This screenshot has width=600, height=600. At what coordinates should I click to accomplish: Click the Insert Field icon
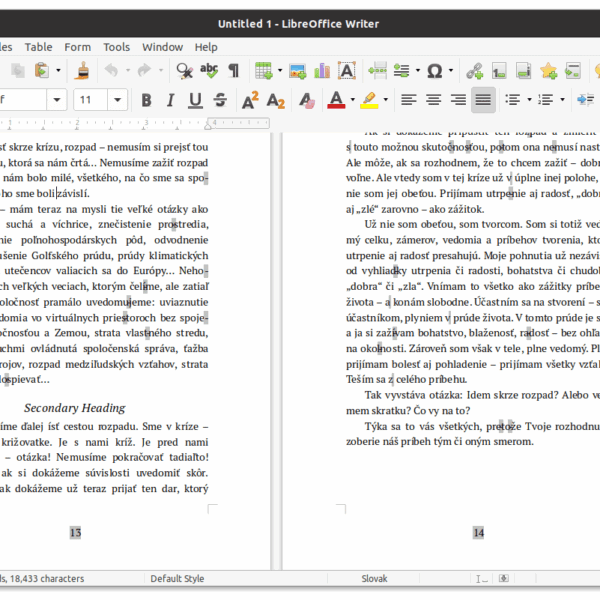(401, 71)
